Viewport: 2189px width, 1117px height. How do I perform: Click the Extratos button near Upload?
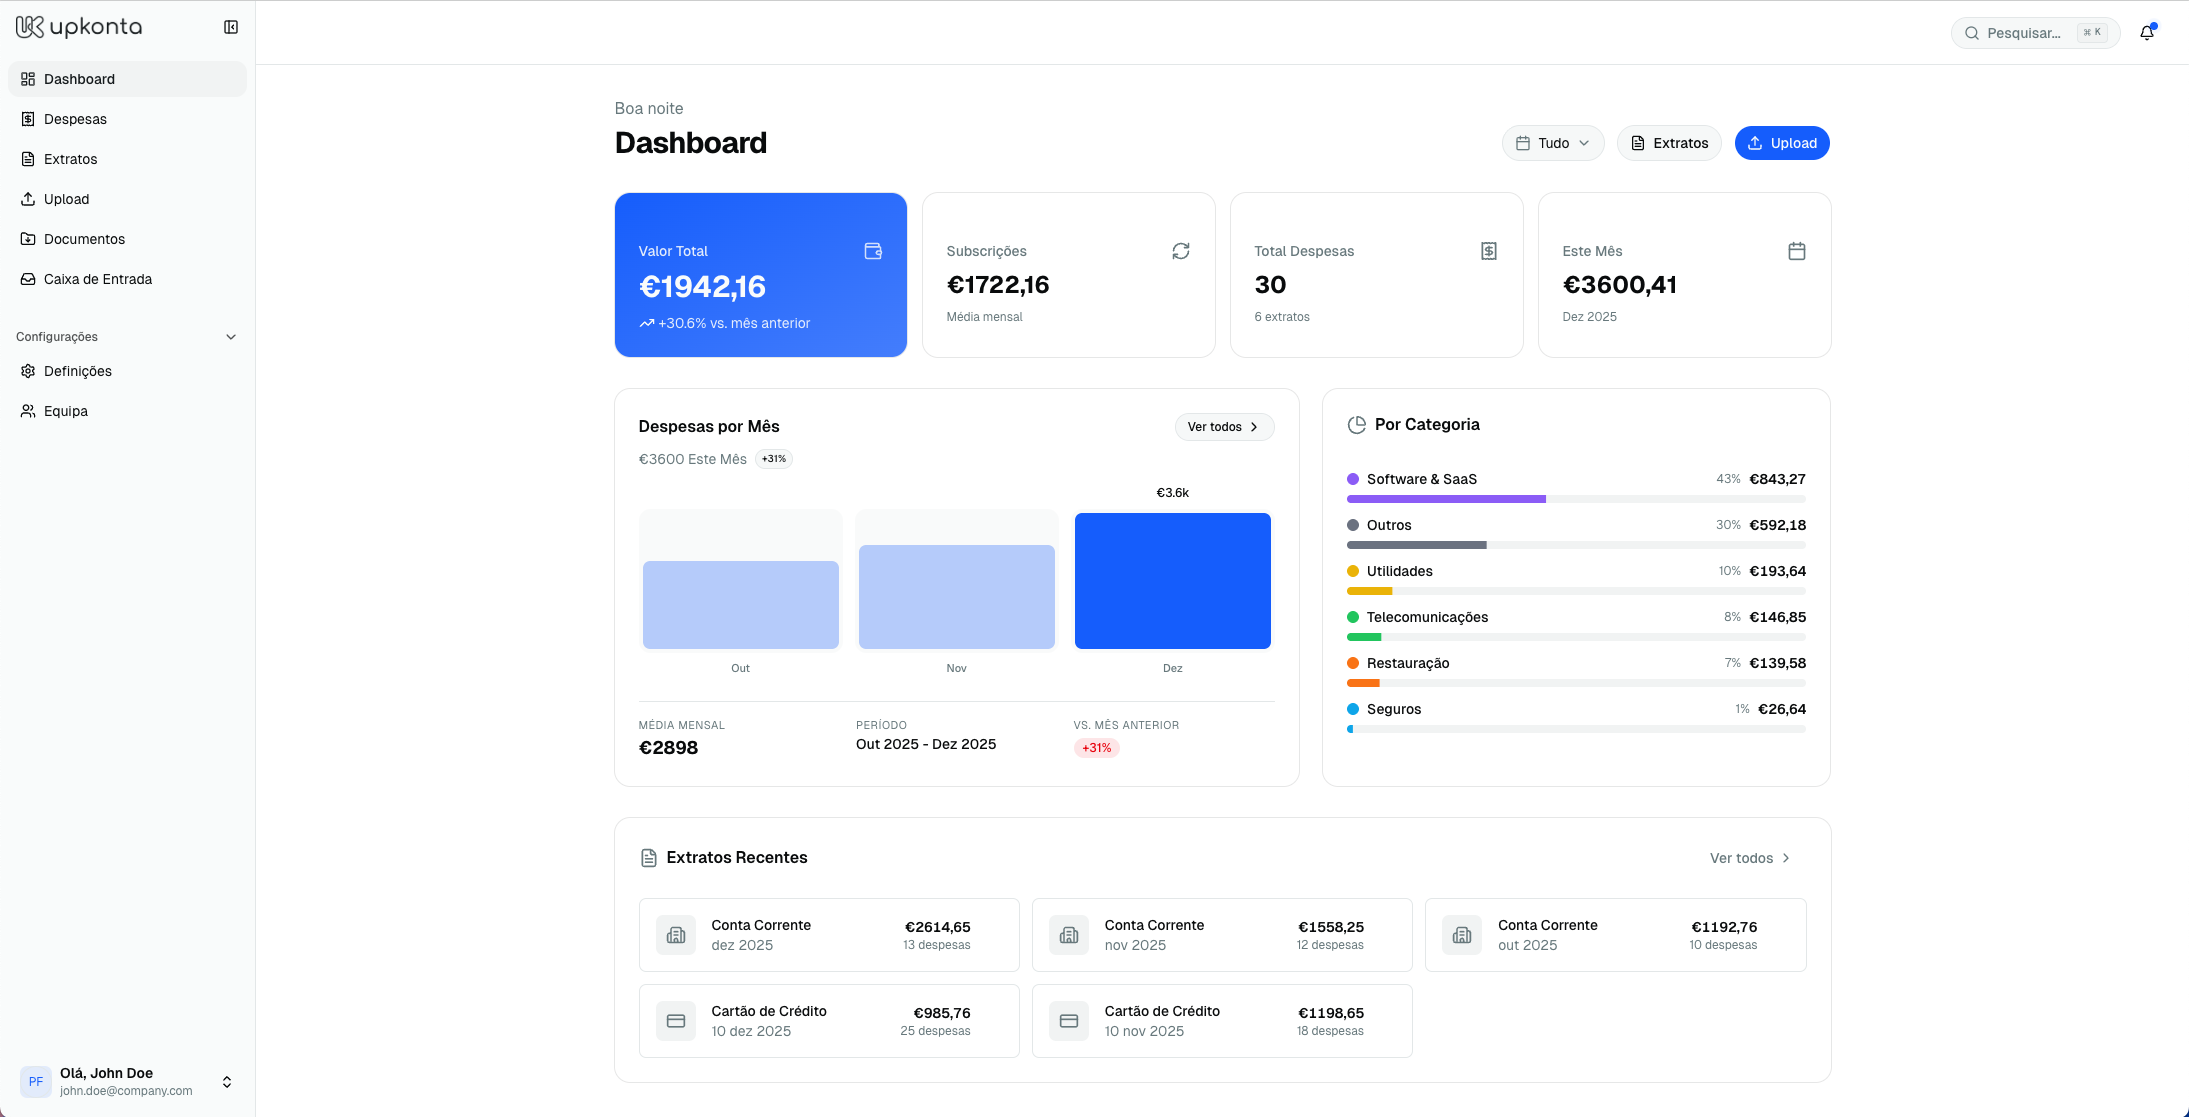coord(1668,143)
